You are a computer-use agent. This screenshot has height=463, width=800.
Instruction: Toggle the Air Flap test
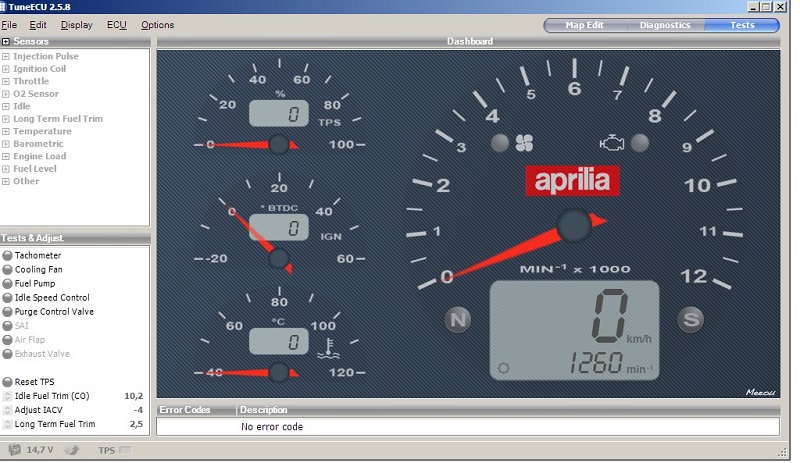click(7, 339)
